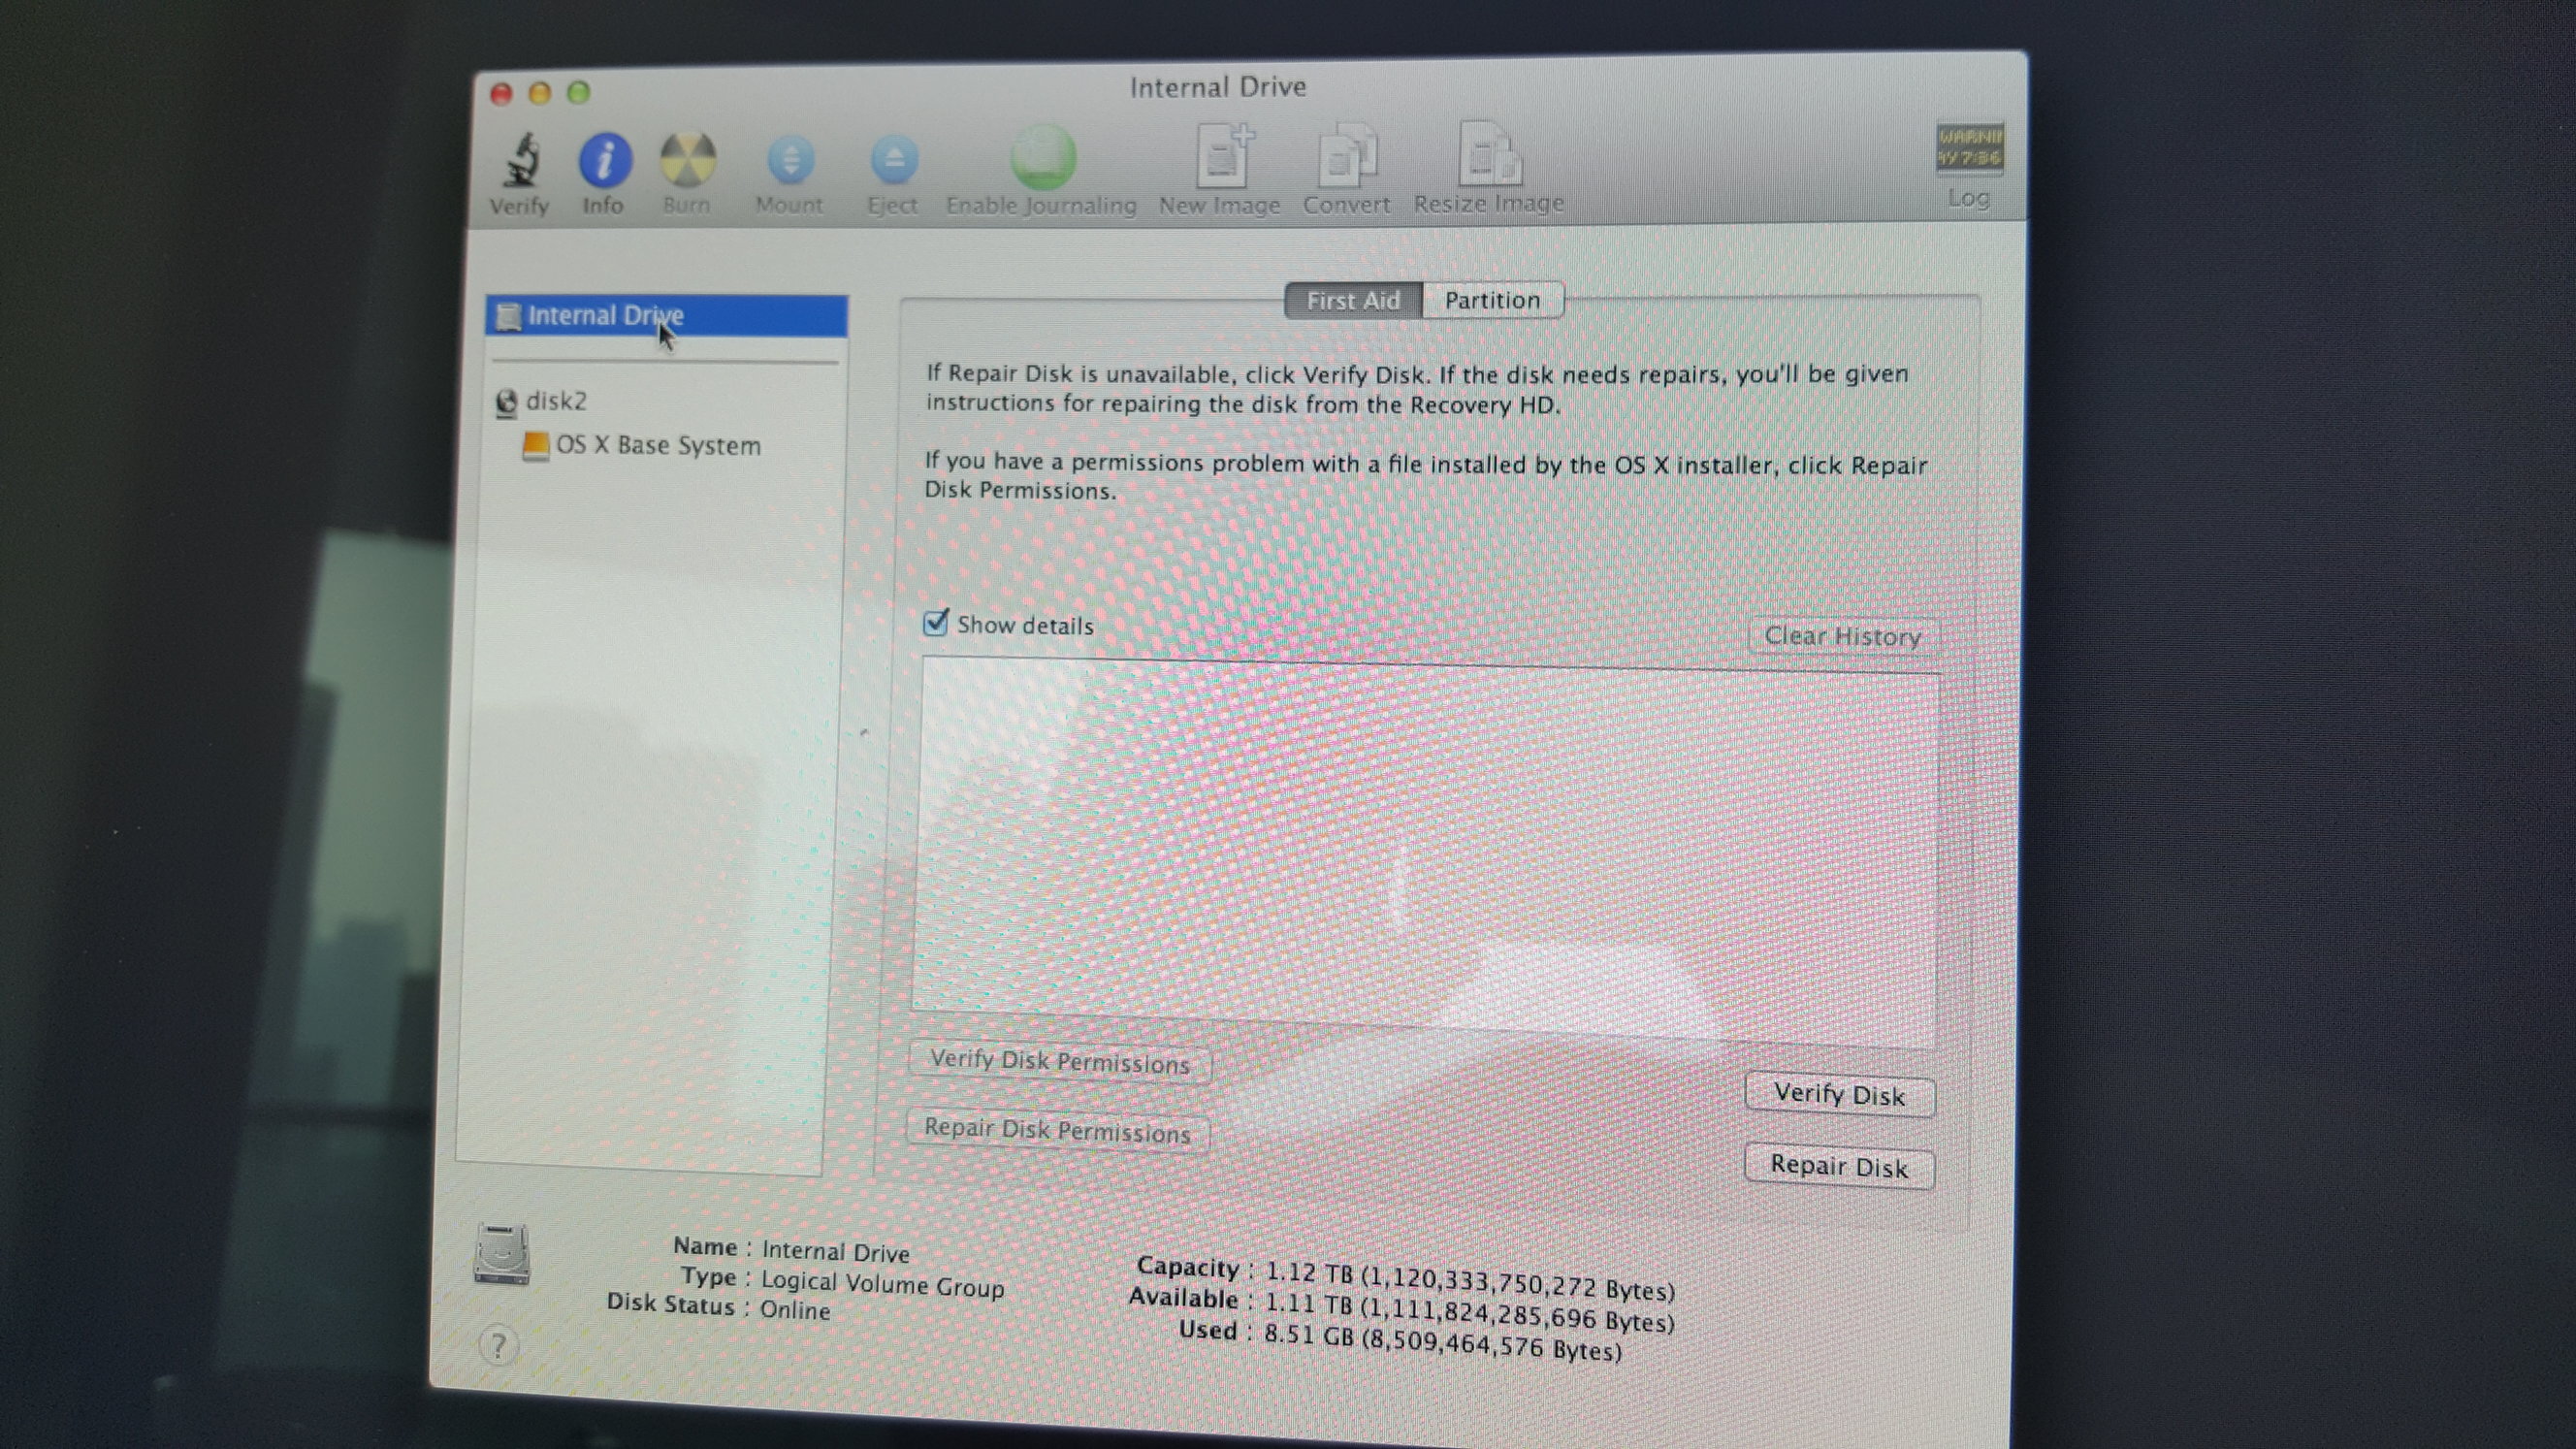Uncheck the Show details checkbox
Viewport: 2576px width, 1449px height.
935,622
